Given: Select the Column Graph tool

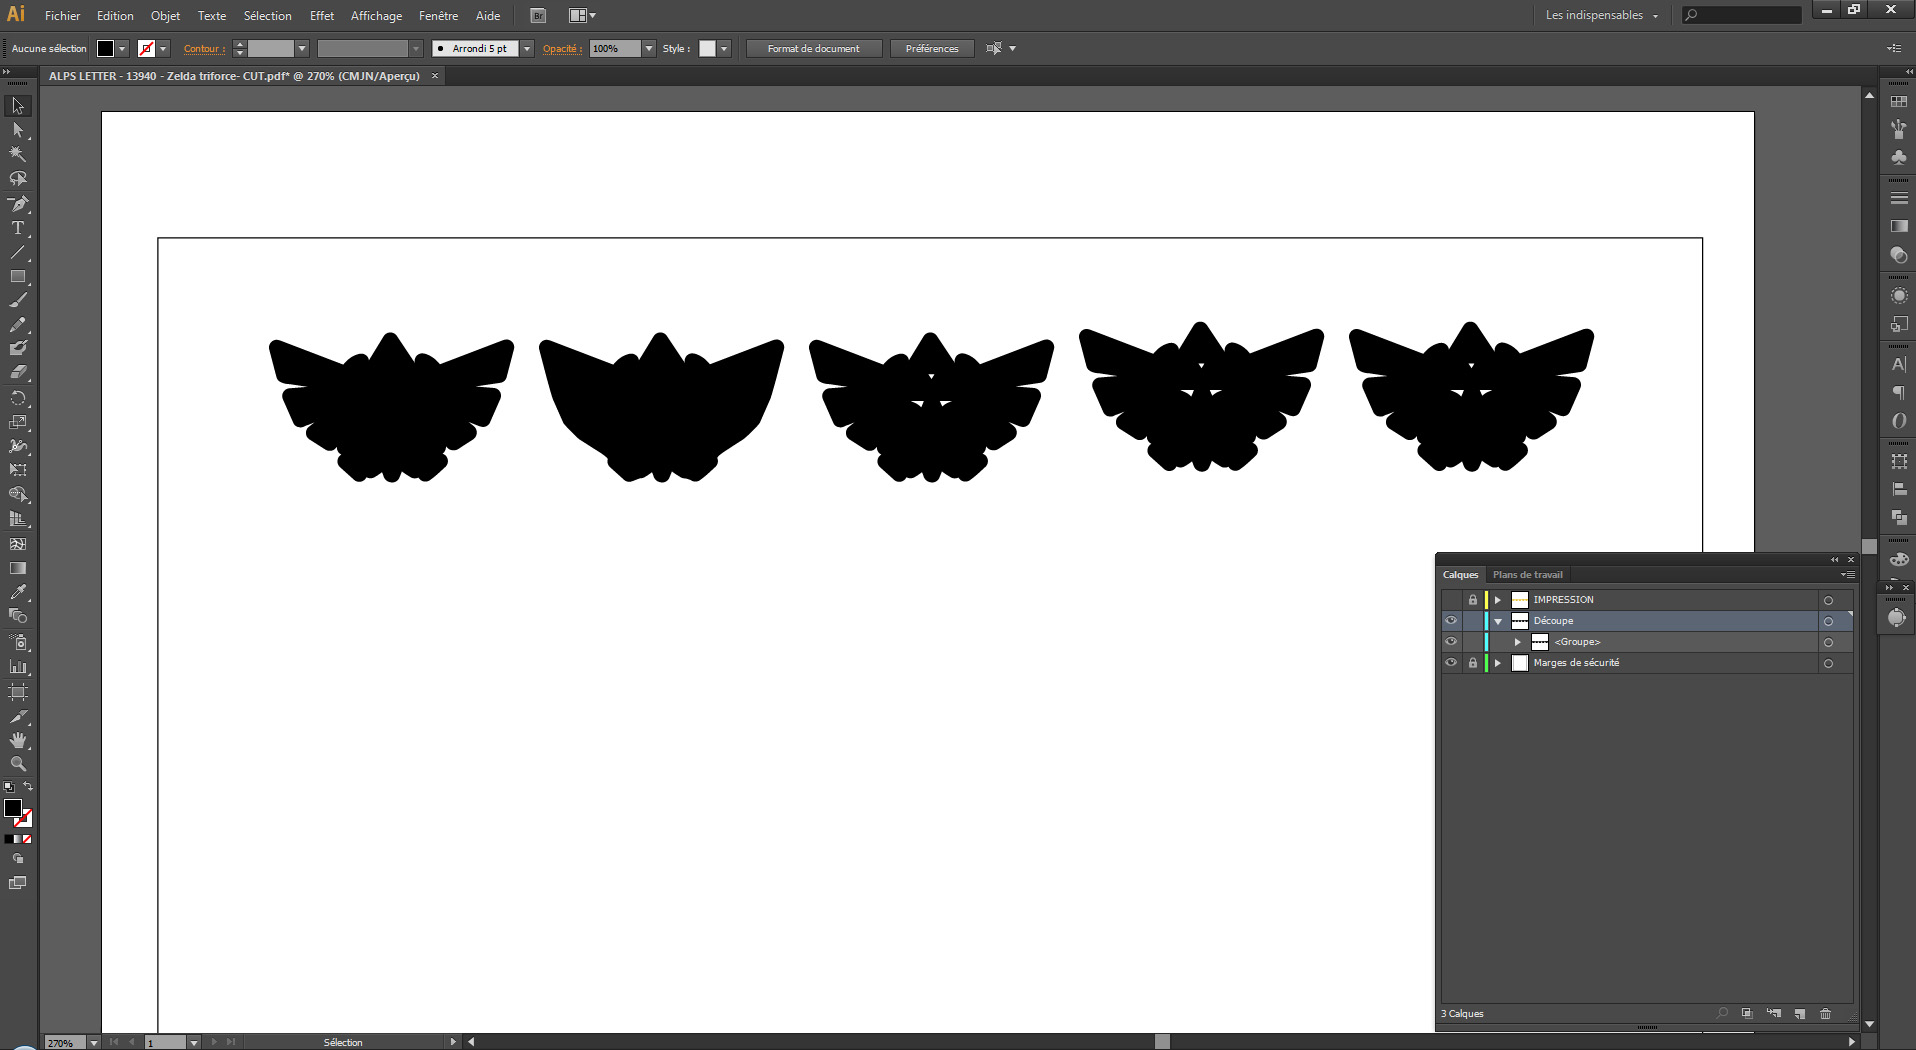Looking at the screenshot, I should point(18,667).
